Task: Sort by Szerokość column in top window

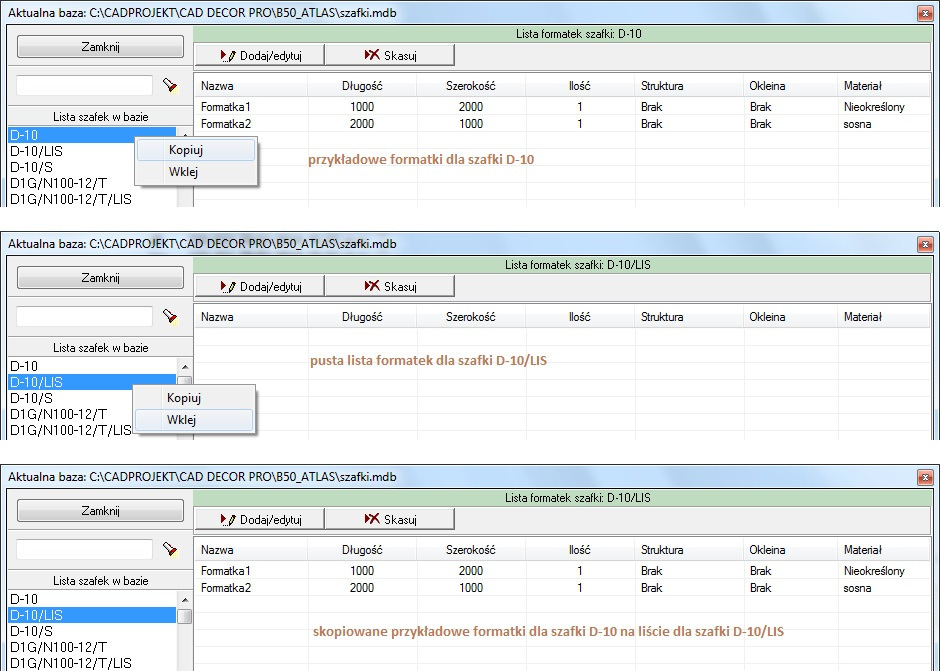Action: 471,86
